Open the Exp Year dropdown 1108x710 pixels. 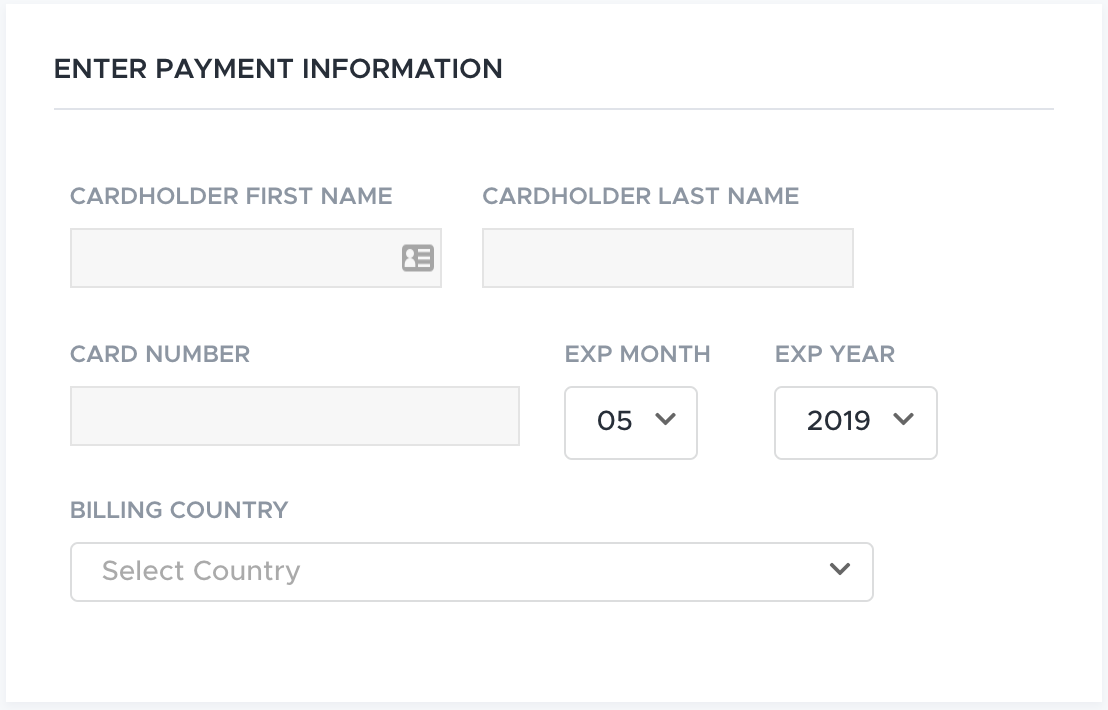[x=856, y=422]
